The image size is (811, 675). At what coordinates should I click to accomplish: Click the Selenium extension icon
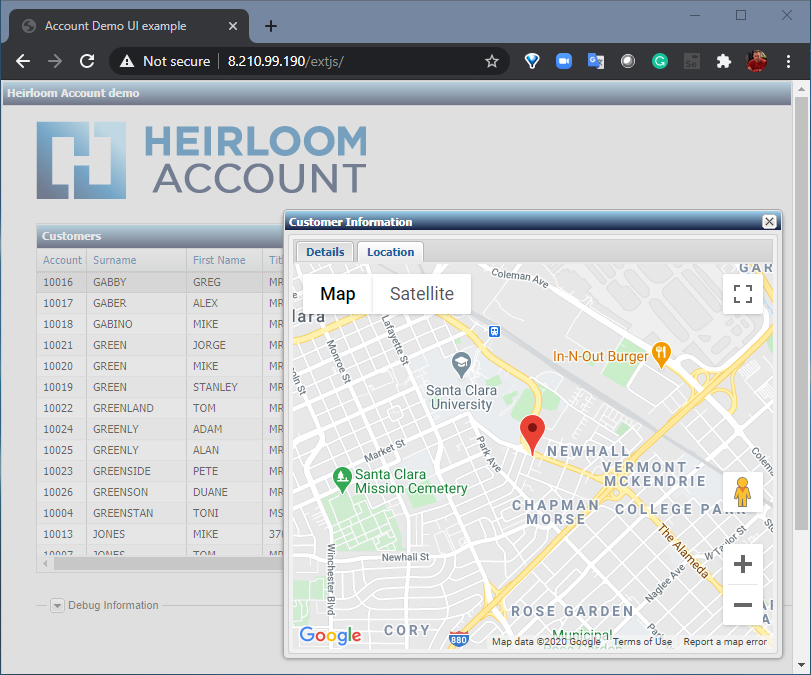point(692,62)
